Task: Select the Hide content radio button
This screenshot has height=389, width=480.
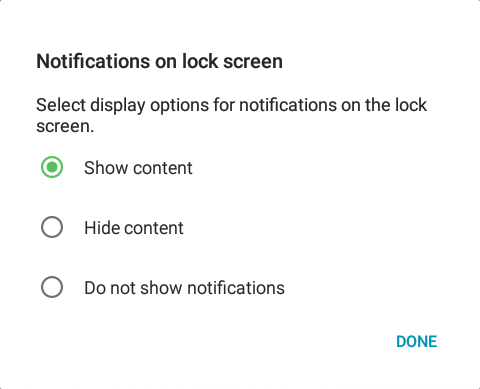Action: point(52,227)
